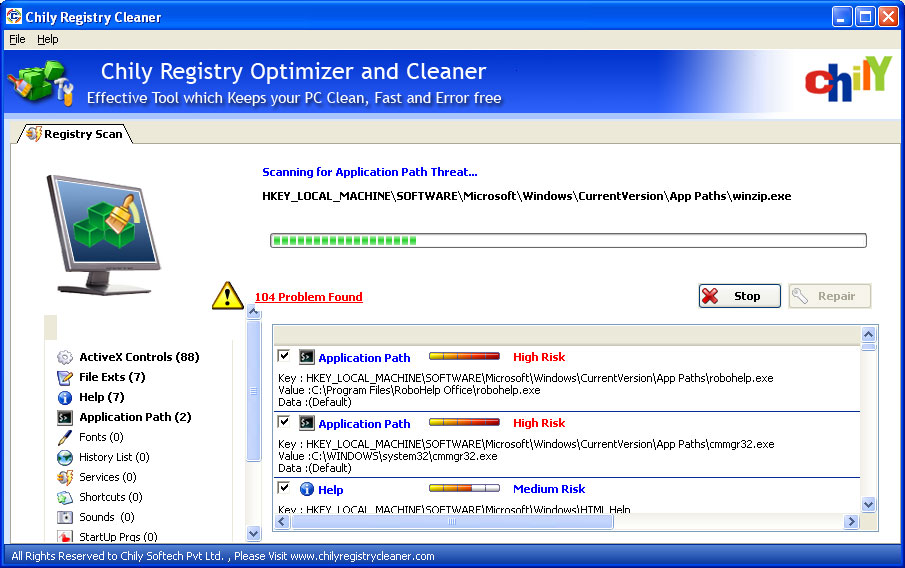Uncheck the robohelp.exe Application Path entry
This screenshot has height=568, width=905.
point(283,356)
